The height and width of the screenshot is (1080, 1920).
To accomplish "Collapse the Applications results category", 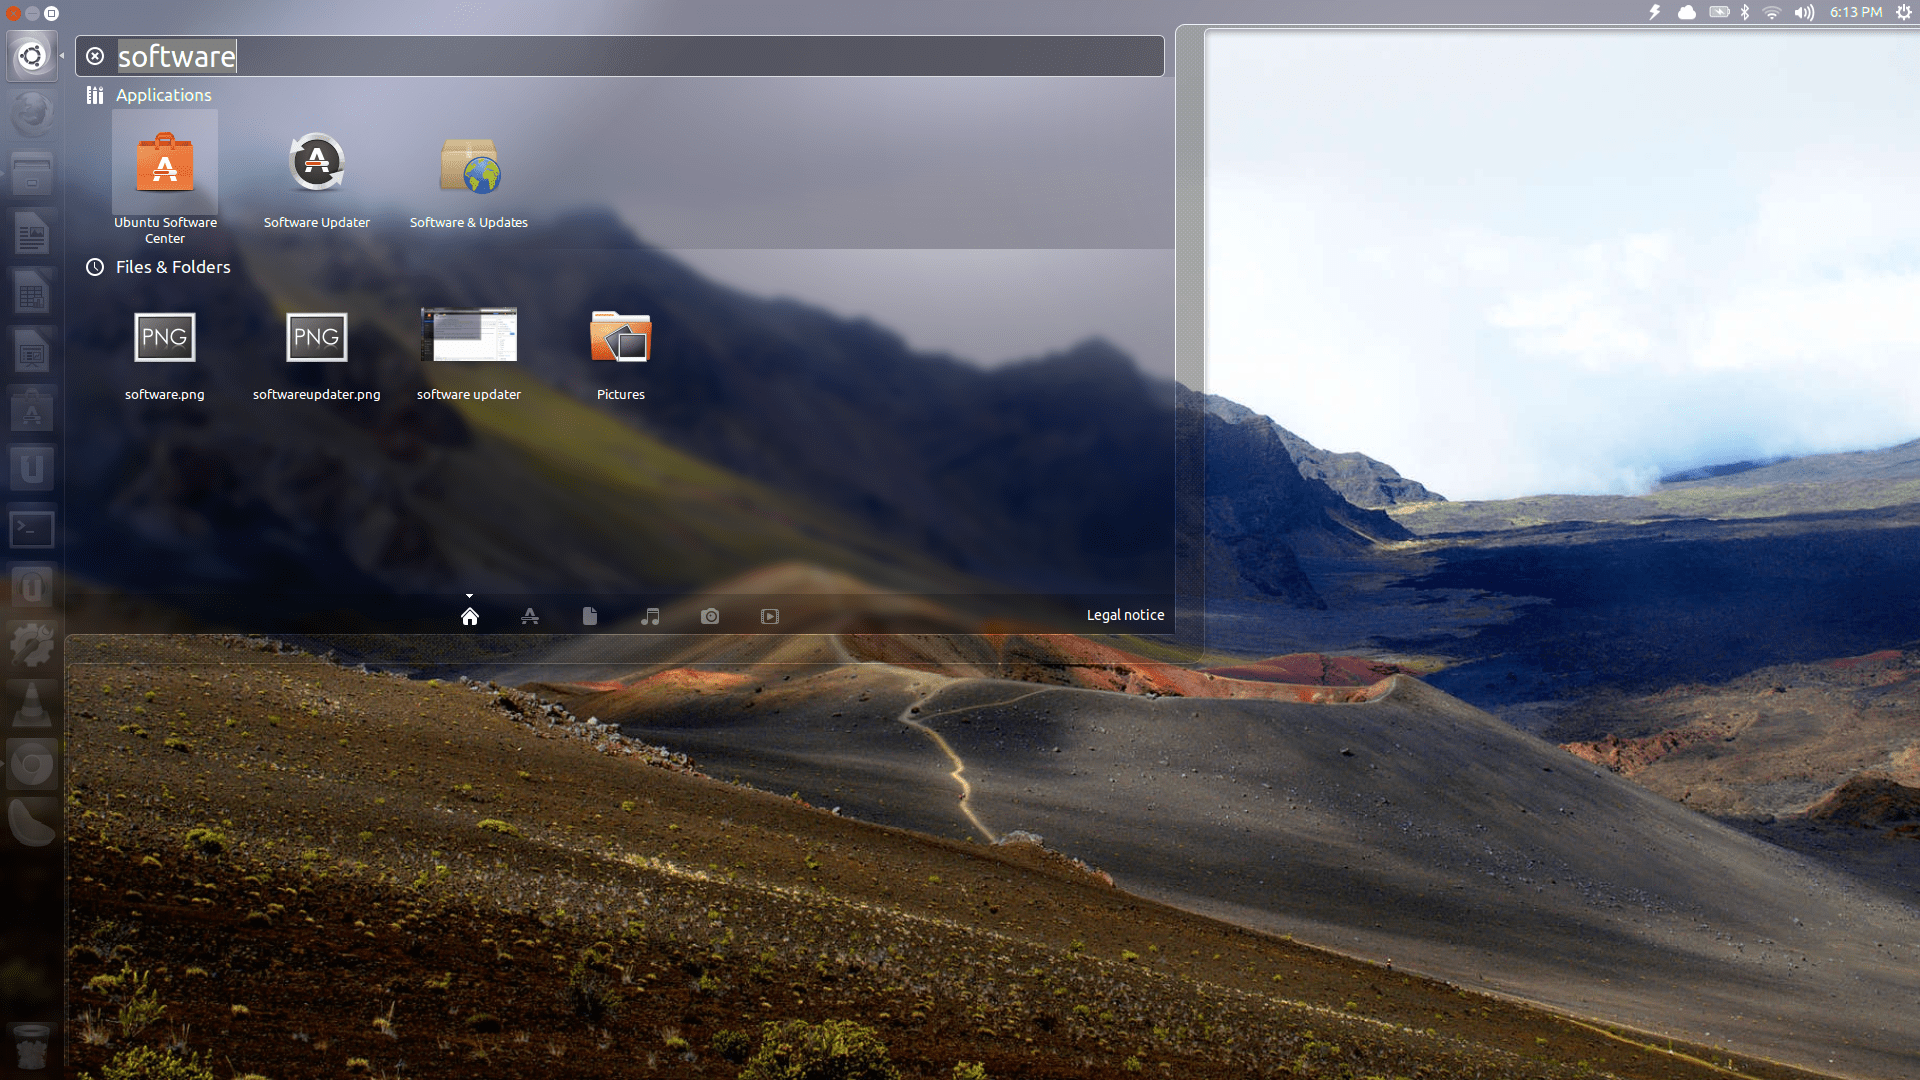I will pos(163,95).
